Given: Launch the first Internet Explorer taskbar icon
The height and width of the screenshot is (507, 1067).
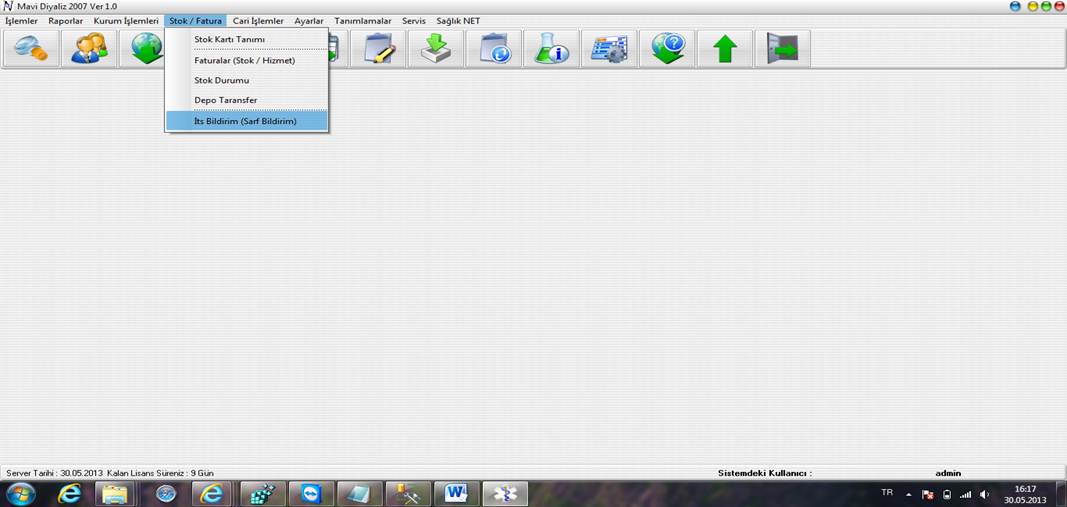Looking at the screenshot, I should tap(69, 494).
